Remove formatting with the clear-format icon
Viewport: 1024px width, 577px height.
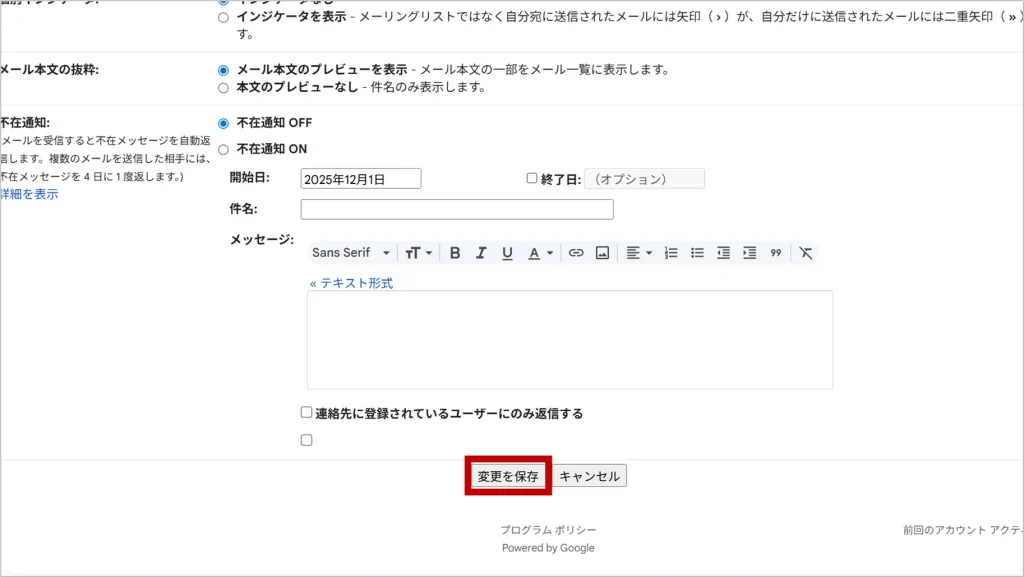[x=806, y=253]
